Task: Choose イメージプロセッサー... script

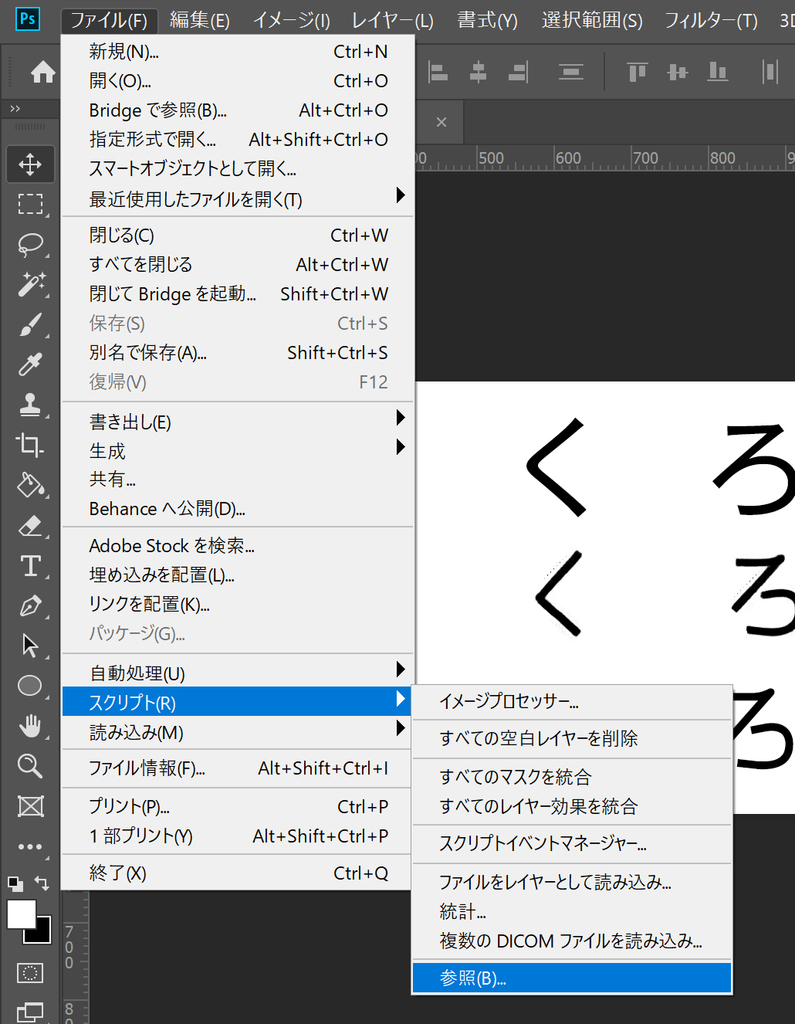Action: point(572,701)
